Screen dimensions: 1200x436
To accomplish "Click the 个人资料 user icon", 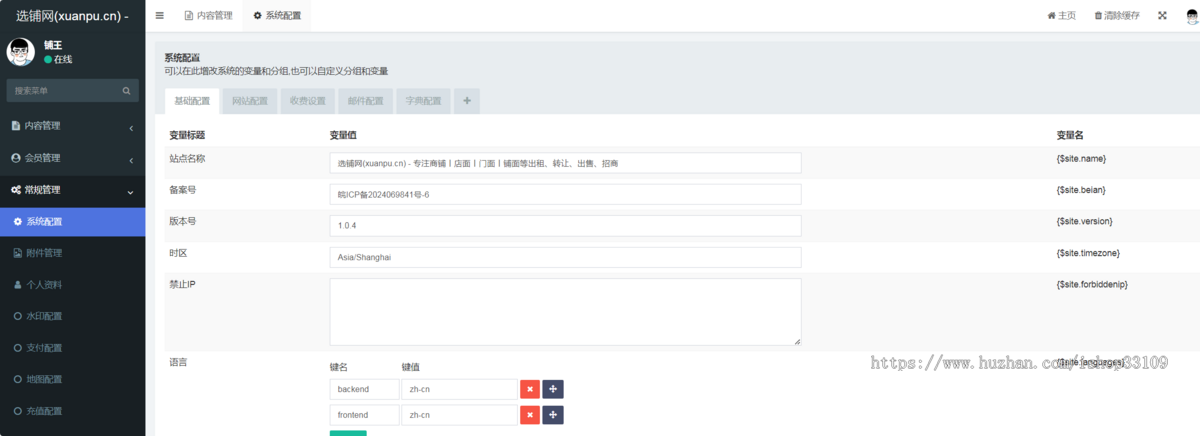I will point(18,285).
